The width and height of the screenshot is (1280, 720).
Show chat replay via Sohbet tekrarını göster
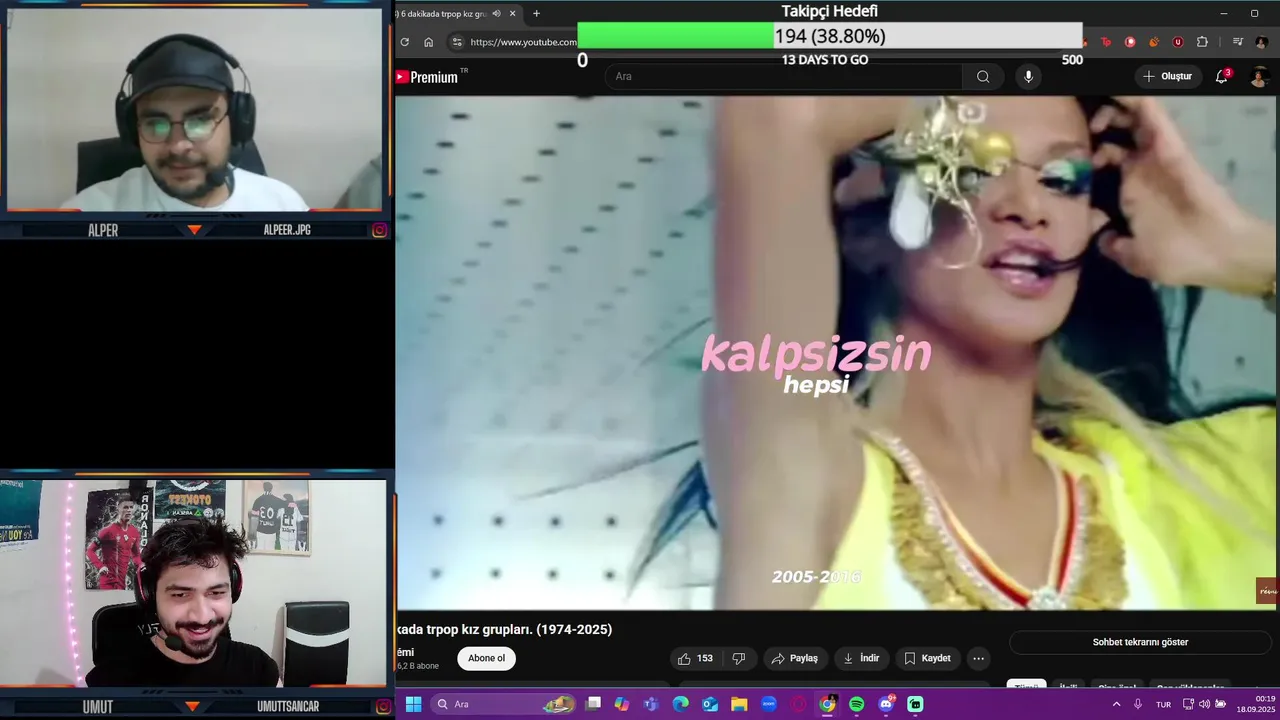(1140, 642)
